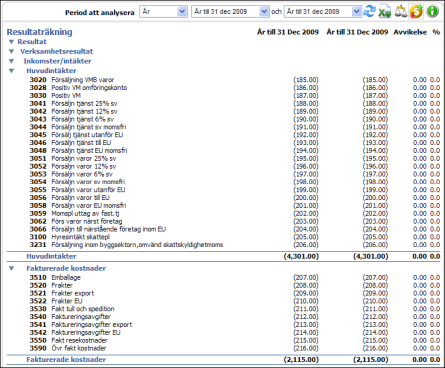Open the balance scales report icon

tap(401, 12)
